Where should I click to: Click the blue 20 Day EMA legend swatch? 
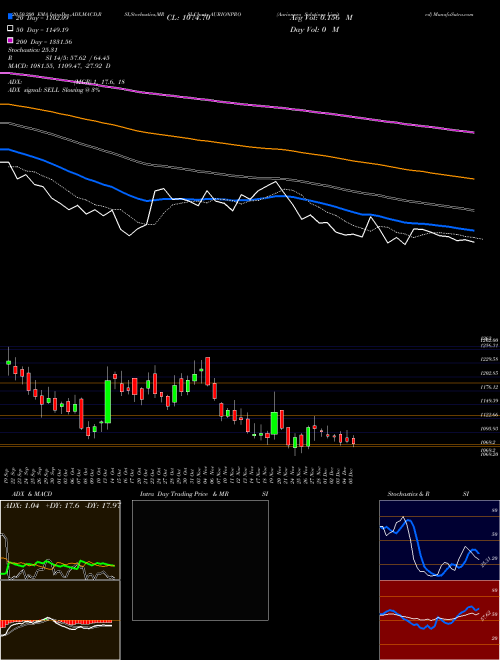pyautogui.click(x=10, y=17)
